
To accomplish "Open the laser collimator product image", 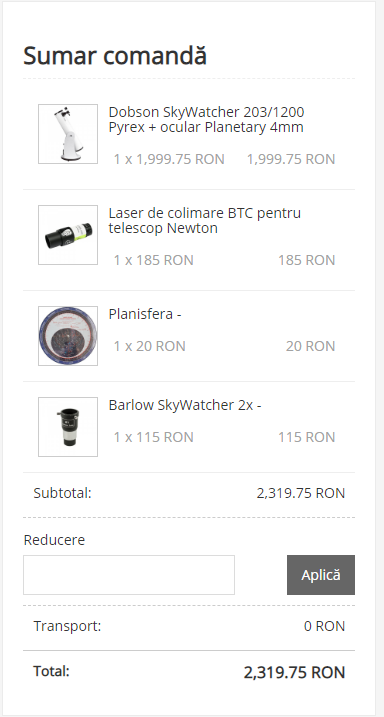I will coord(68,235).
